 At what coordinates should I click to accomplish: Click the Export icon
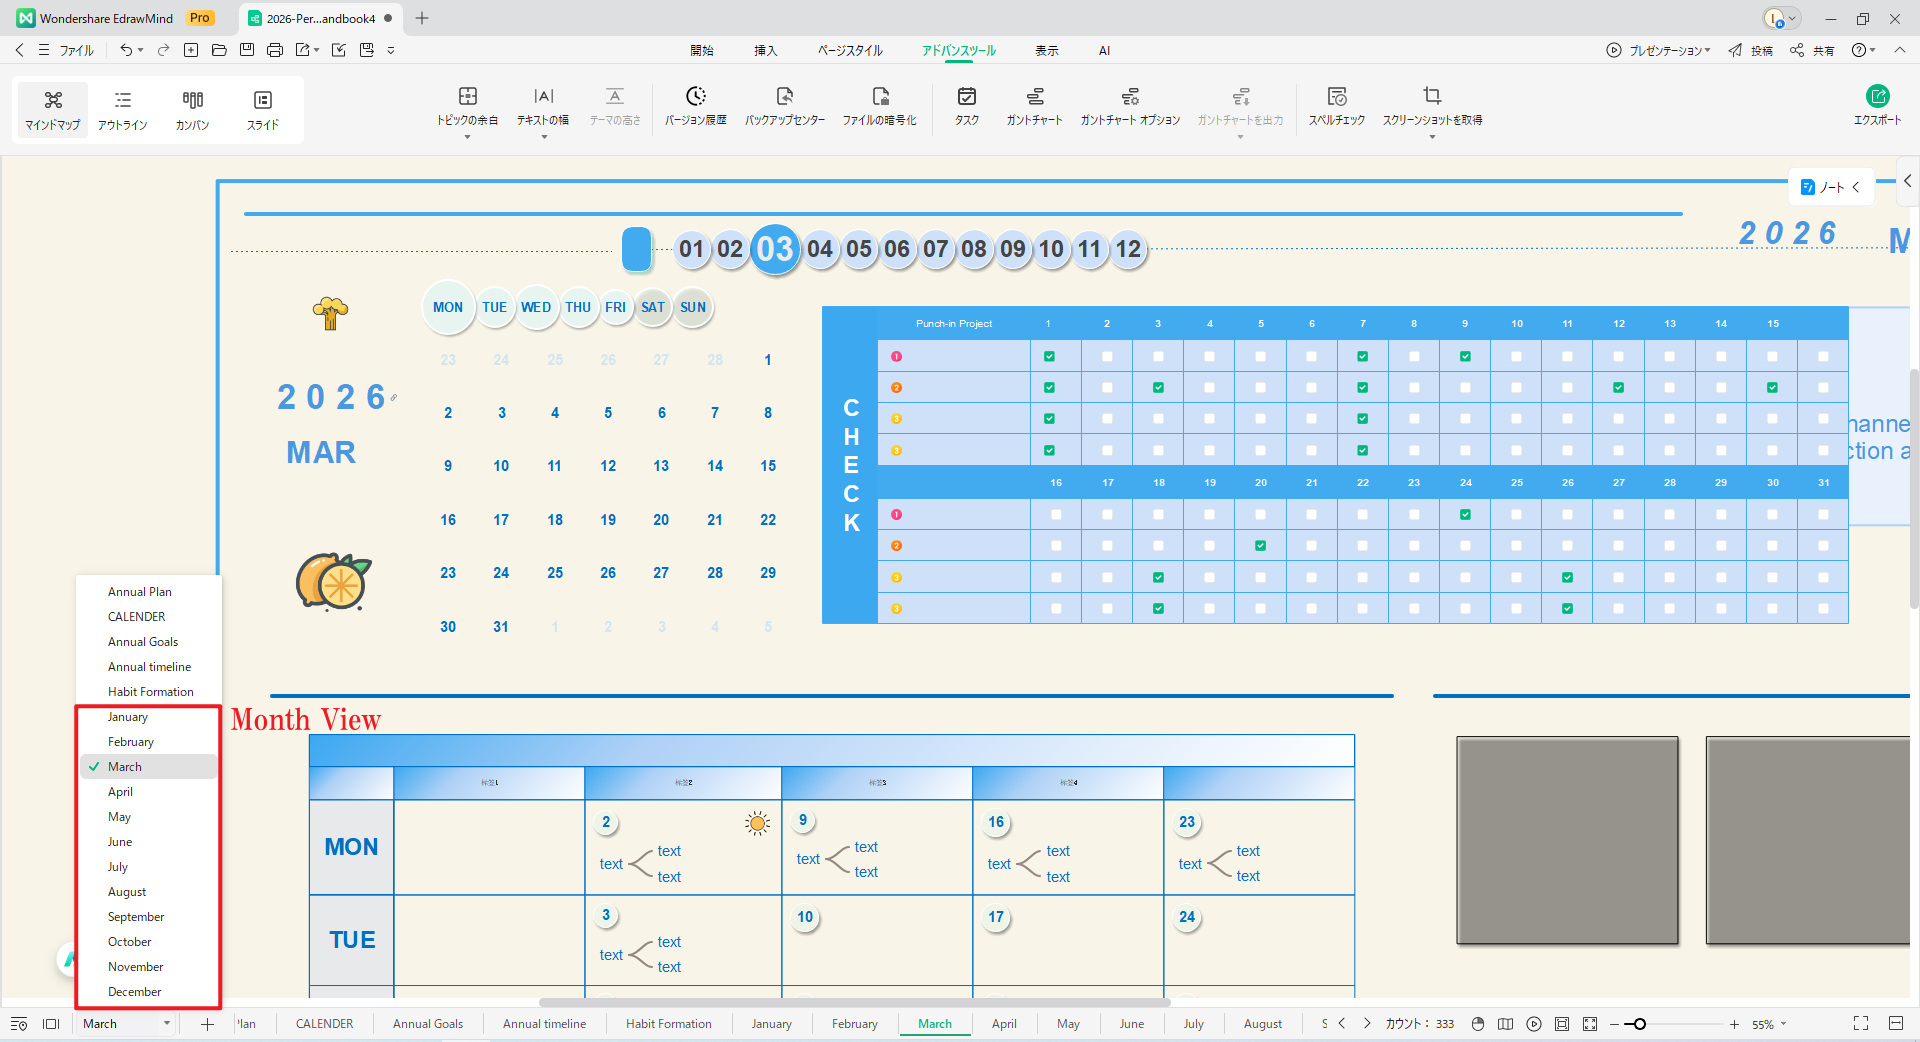pyautogui.click(x=1877, y=104)
